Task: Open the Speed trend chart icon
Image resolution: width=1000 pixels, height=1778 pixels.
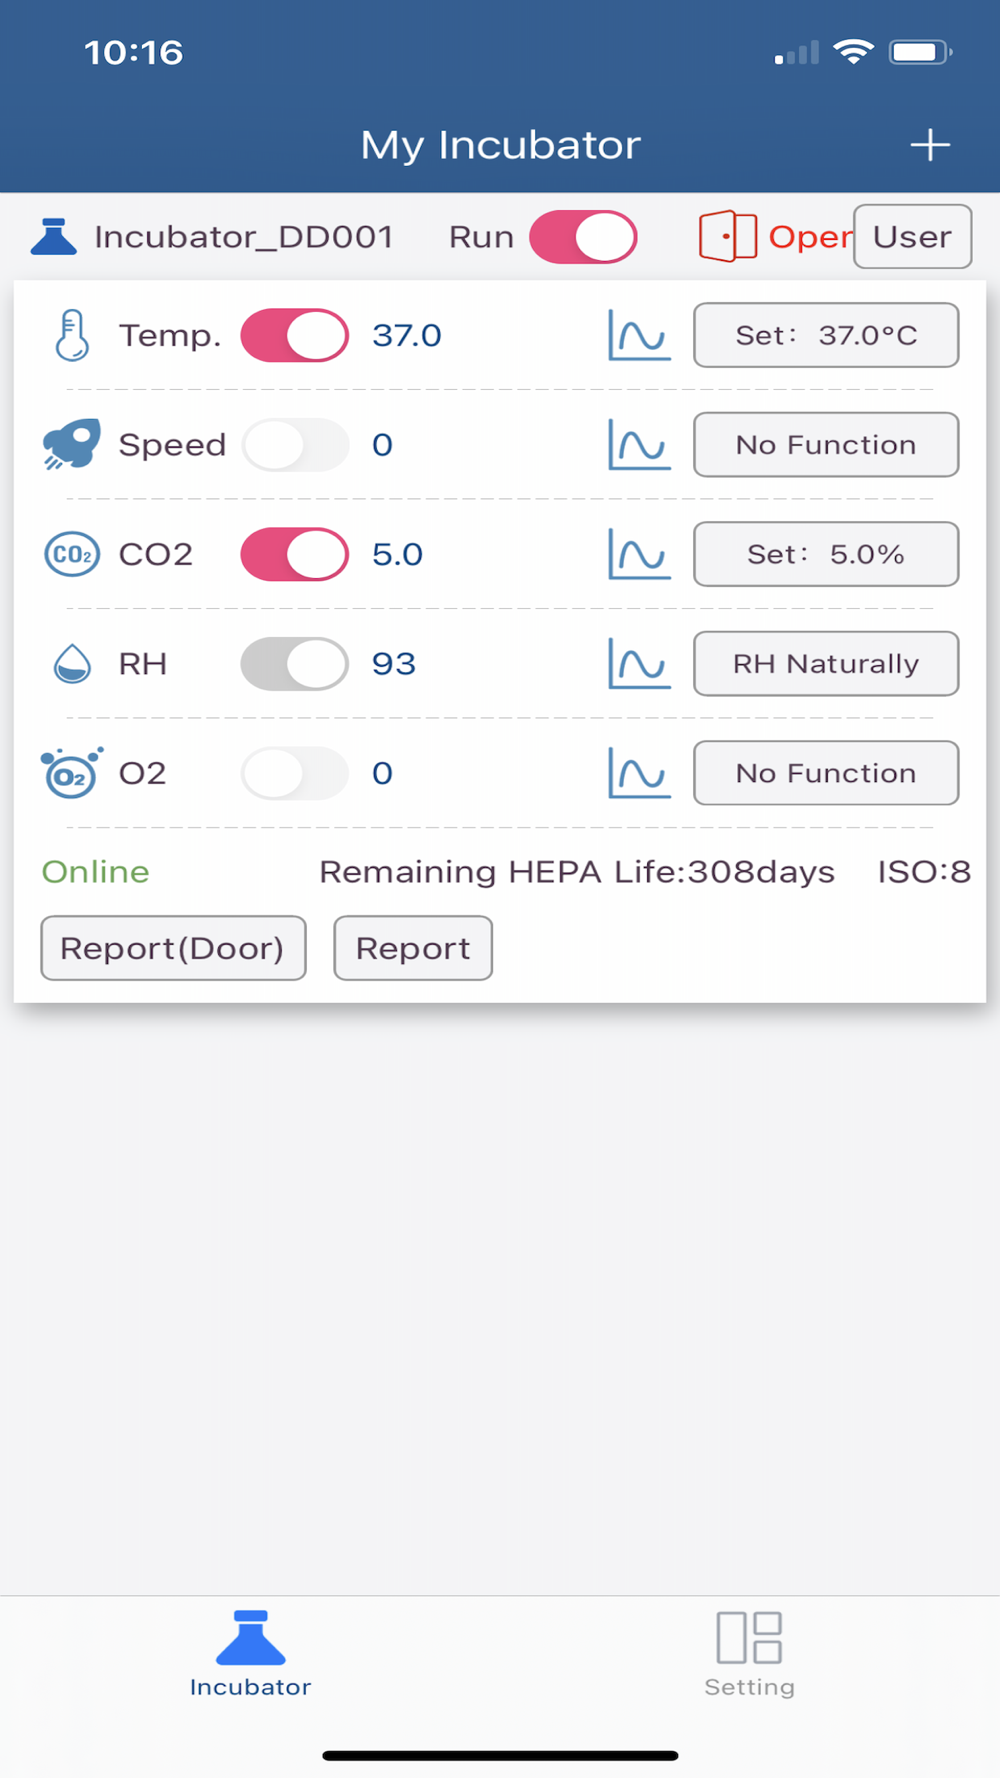Action: pyautogui.click(x=638, y=445)
